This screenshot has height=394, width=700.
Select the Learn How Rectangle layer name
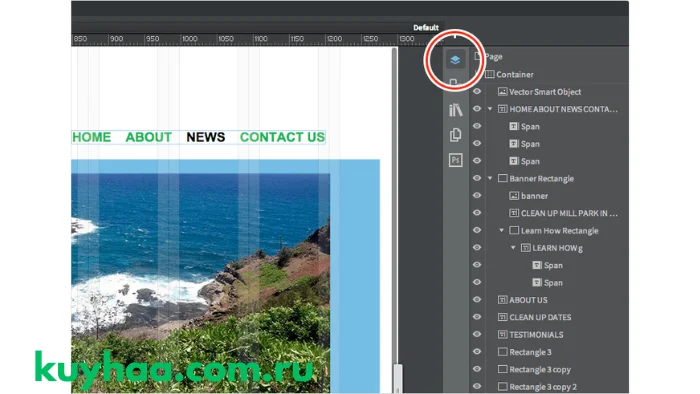(x=560, y=231)
